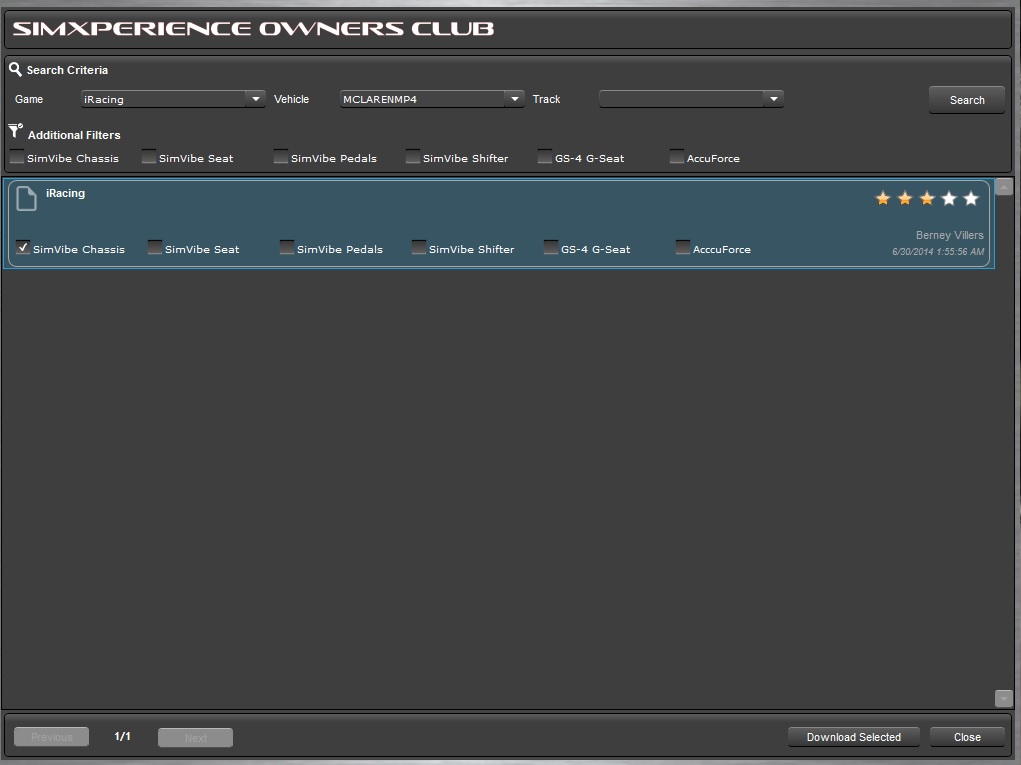Click Download Selected button
The width and height of the screenshot is (1021, 765).
coord(854,737)
